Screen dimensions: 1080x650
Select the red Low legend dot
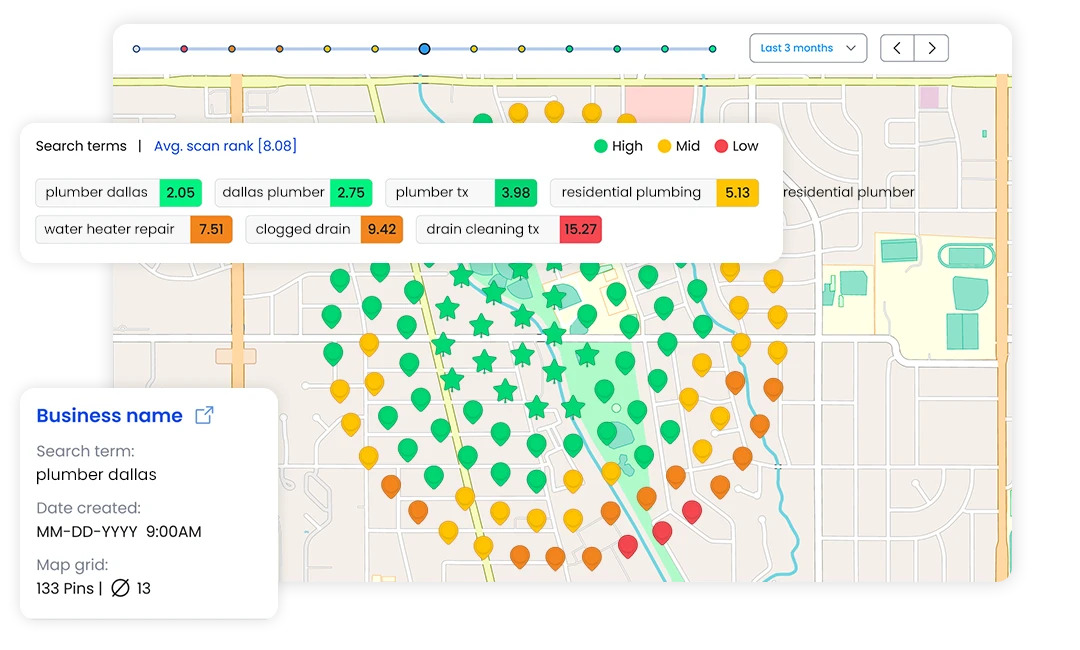(721, 146)
